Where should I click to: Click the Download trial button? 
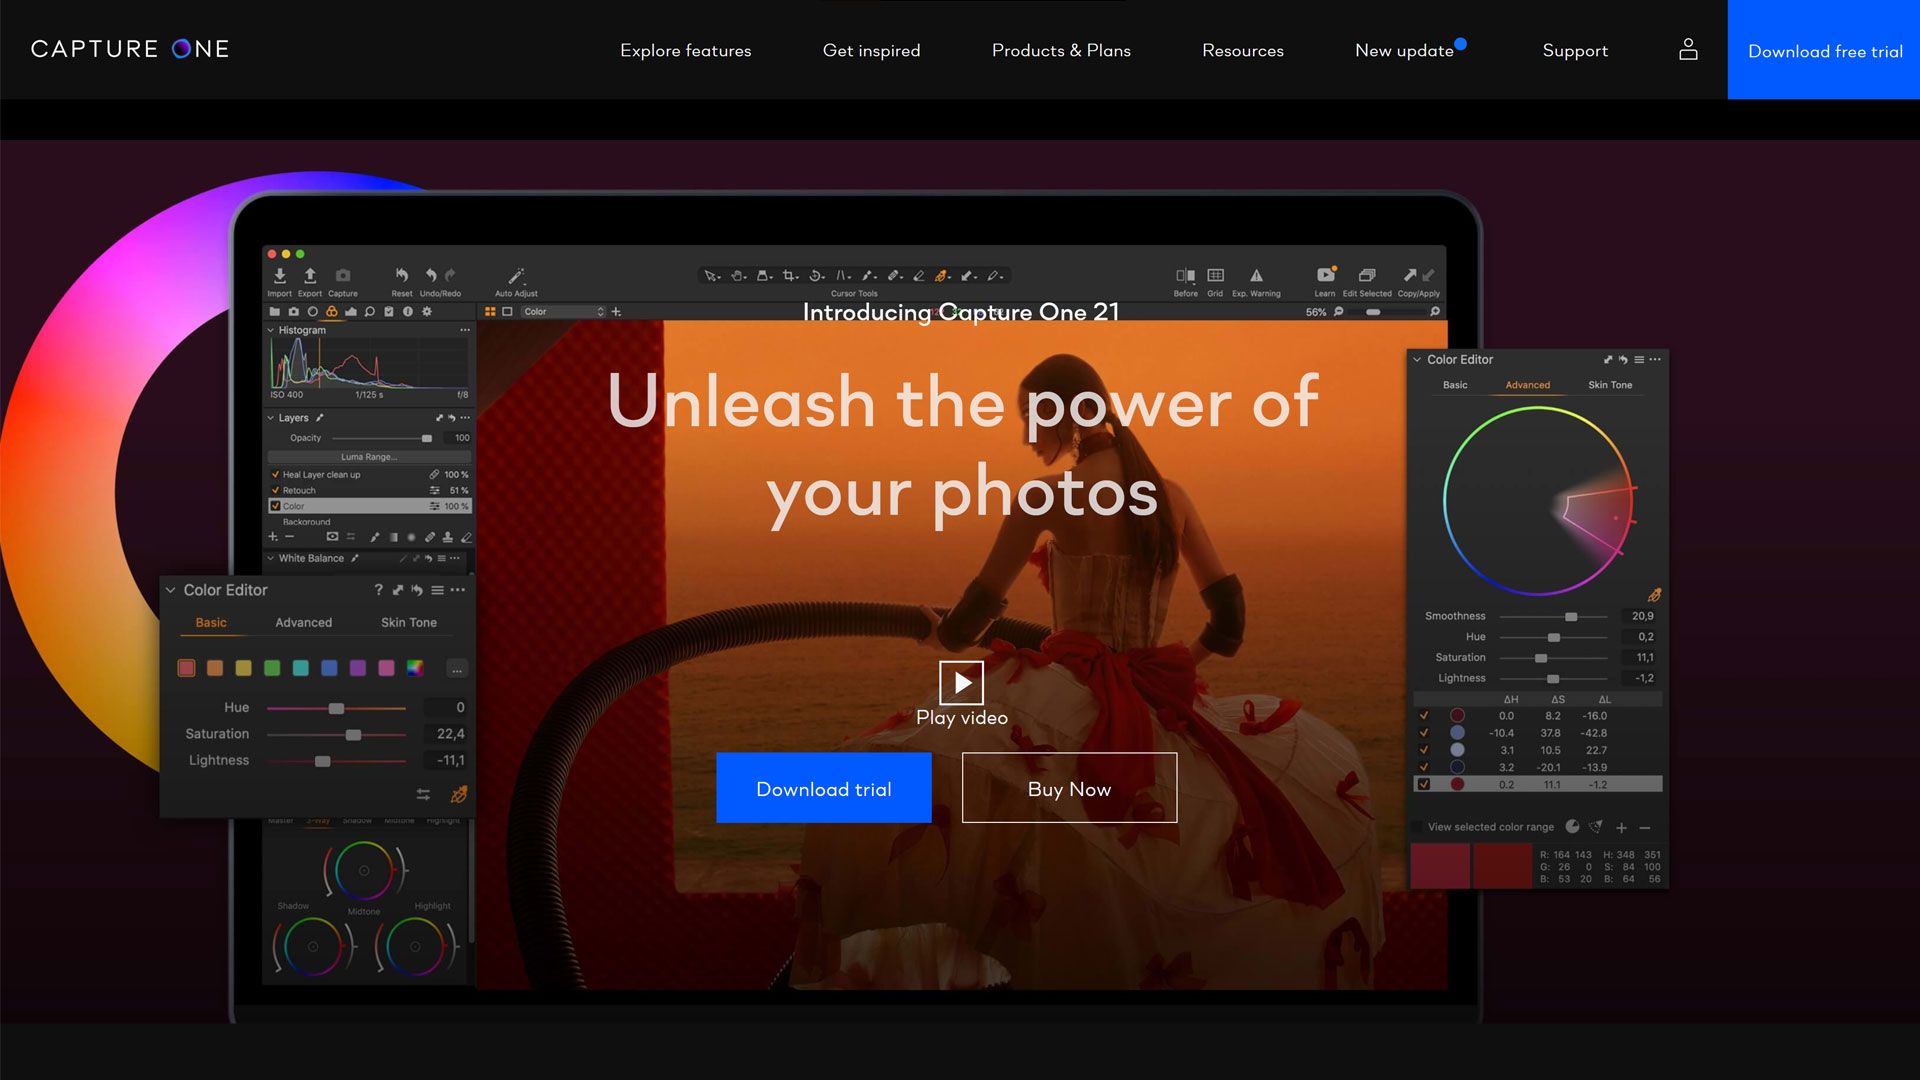[824, 788]
